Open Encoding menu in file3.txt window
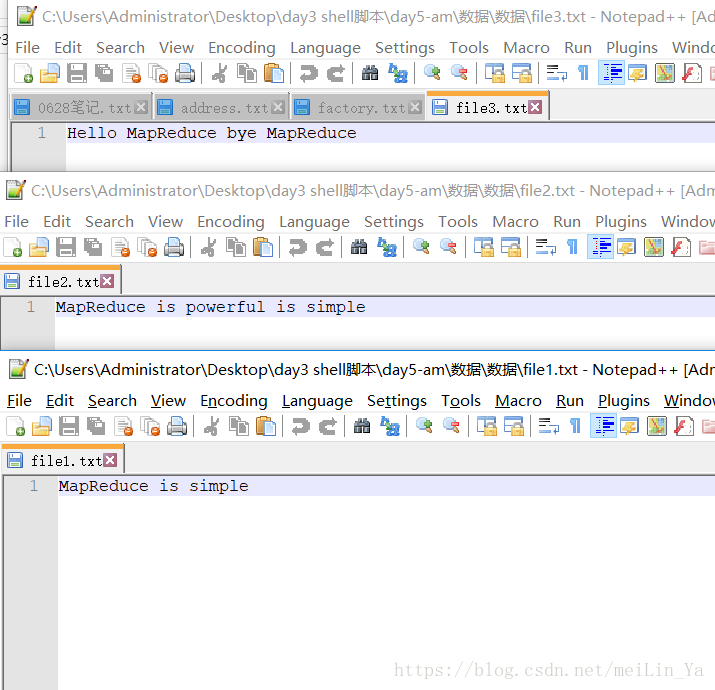This screenshot has height=690, width=715. pyautogui.click(x=242, y=47)
